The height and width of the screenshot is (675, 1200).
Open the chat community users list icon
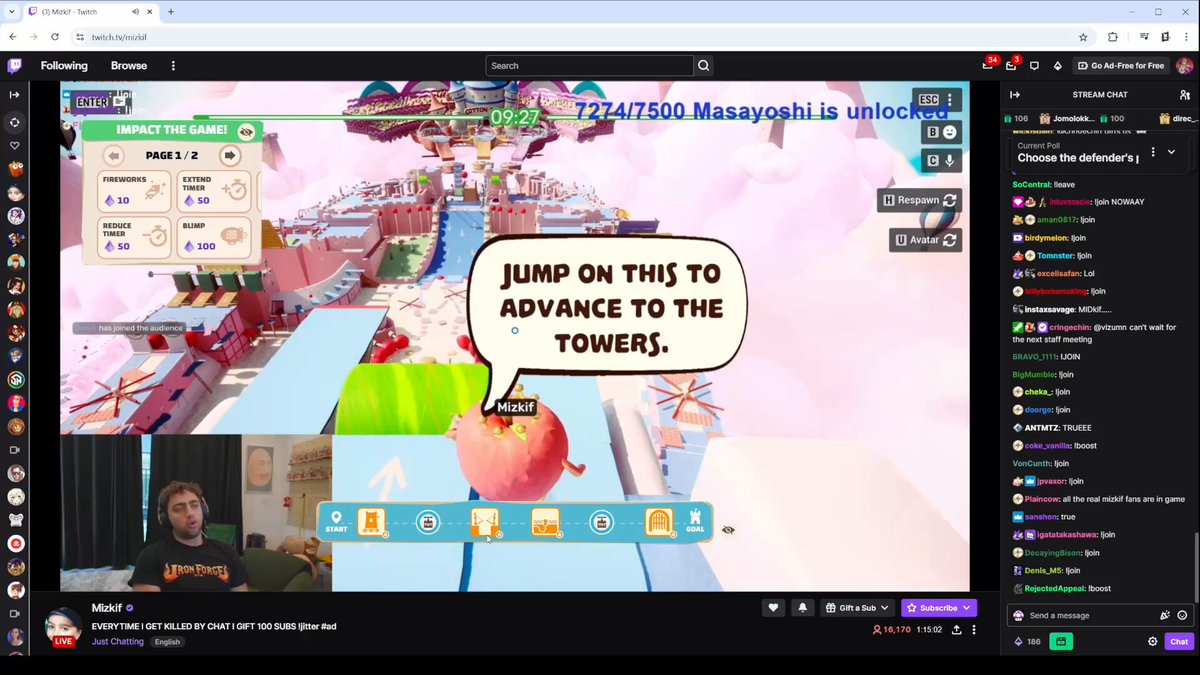click(1185, 95)
